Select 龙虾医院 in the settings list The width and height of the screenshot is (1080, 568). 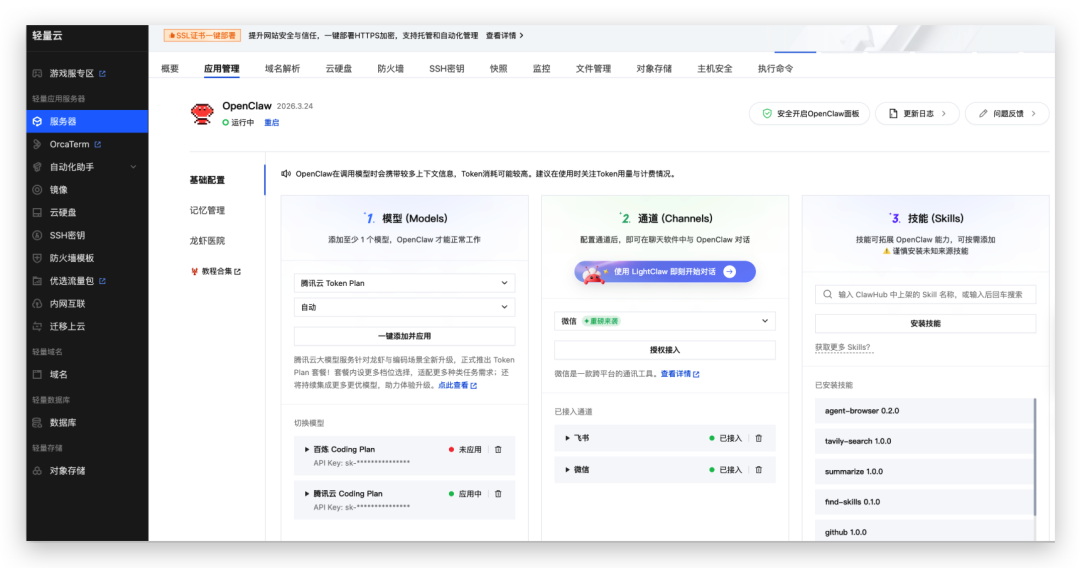point(207,241)
